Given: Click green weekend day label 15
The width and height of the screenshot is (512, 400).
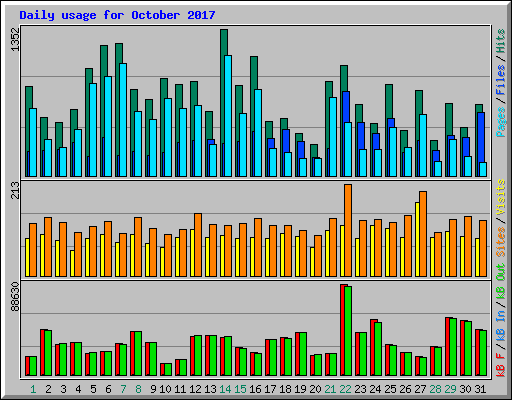Looking at the screenshot, I should 240,389.
